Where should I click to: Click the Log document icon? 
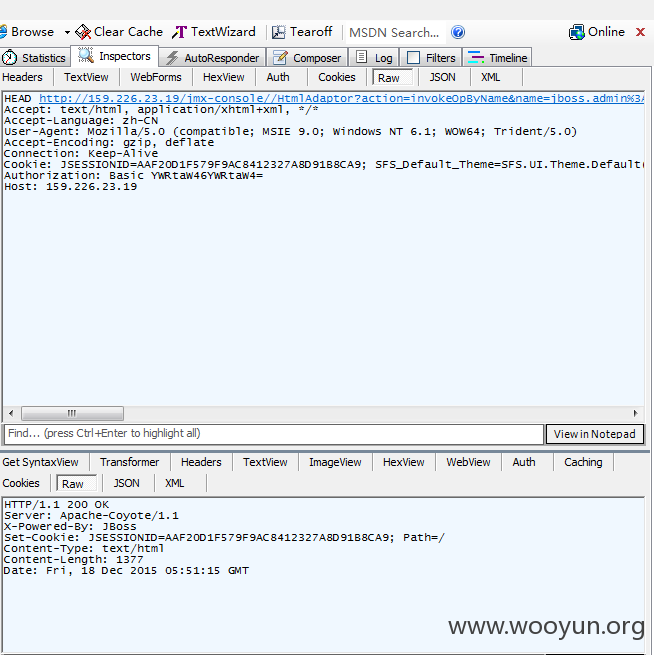coord(361,57)
